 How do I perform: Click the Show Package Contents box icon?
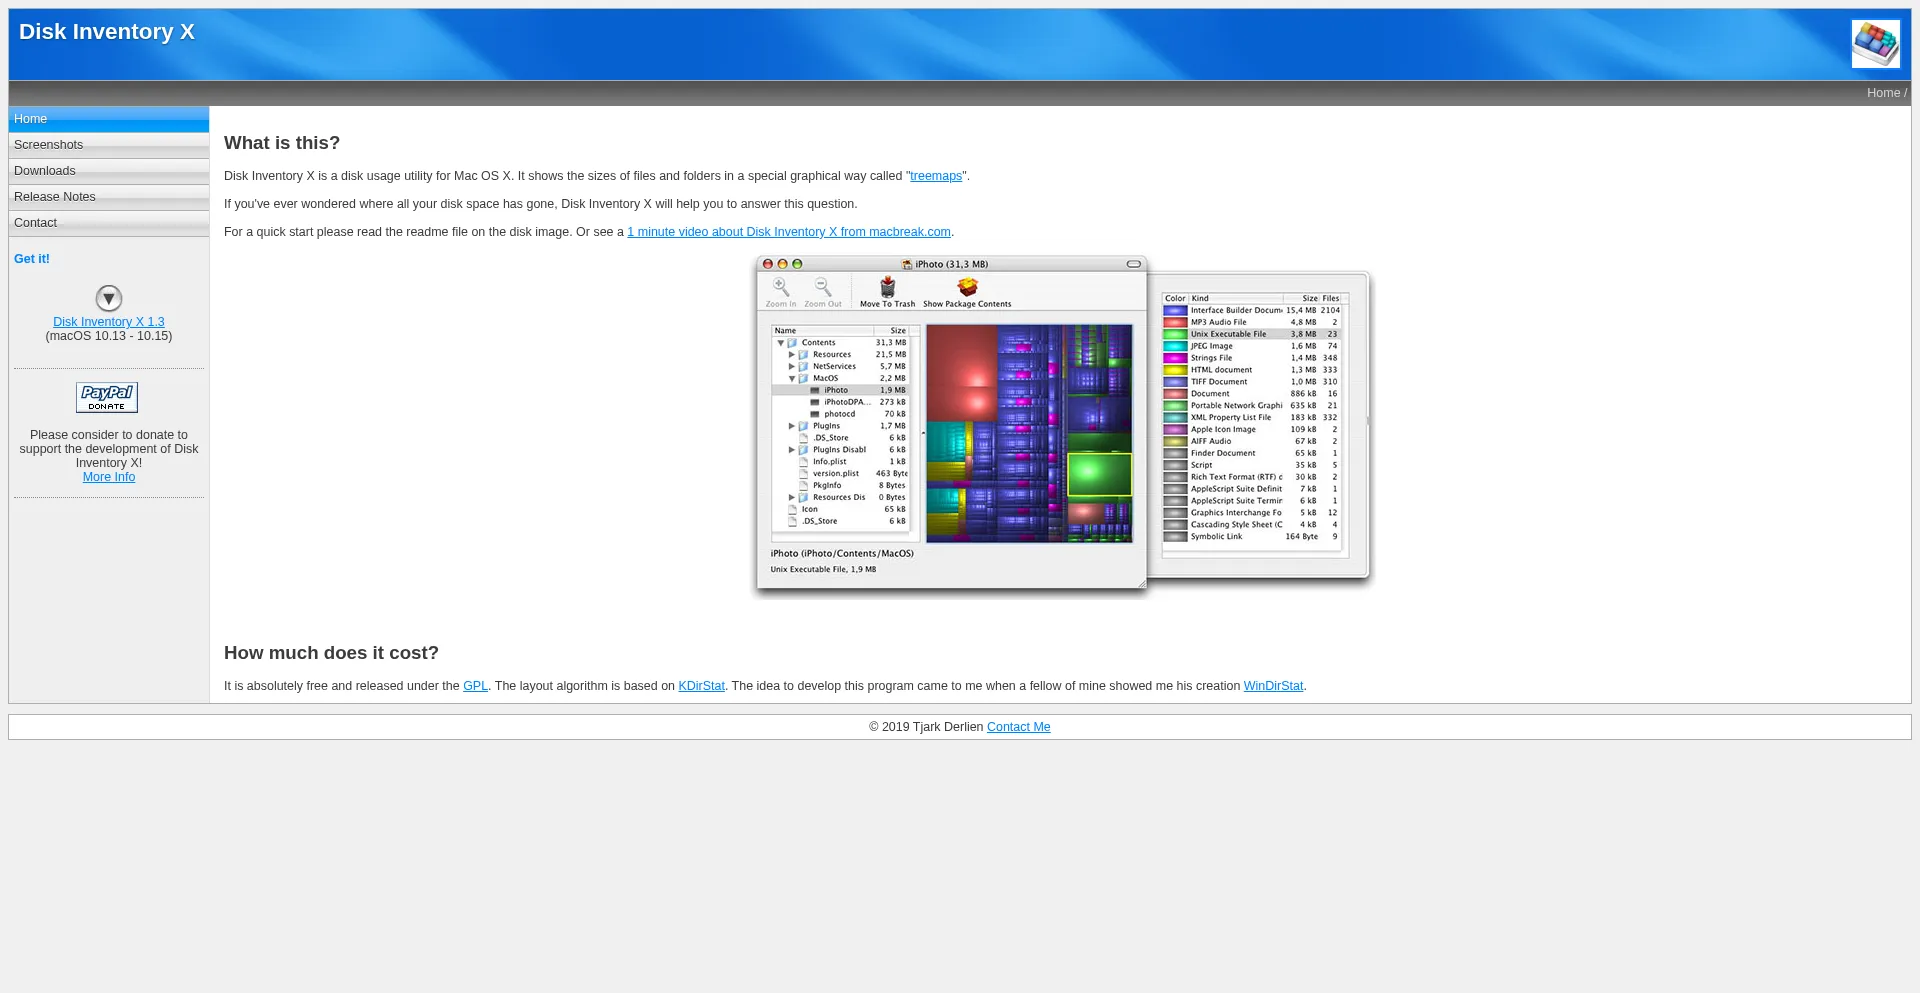pyautogui.click(x=967, y=287)
